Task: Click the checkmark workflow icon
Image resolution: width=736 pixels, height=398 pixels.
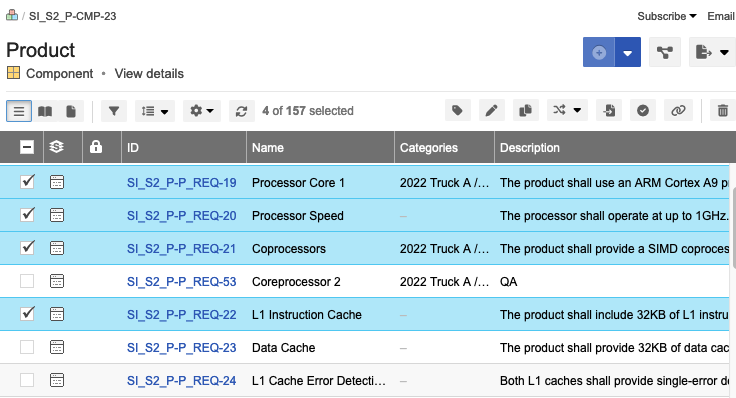Action: click(643, 111)
